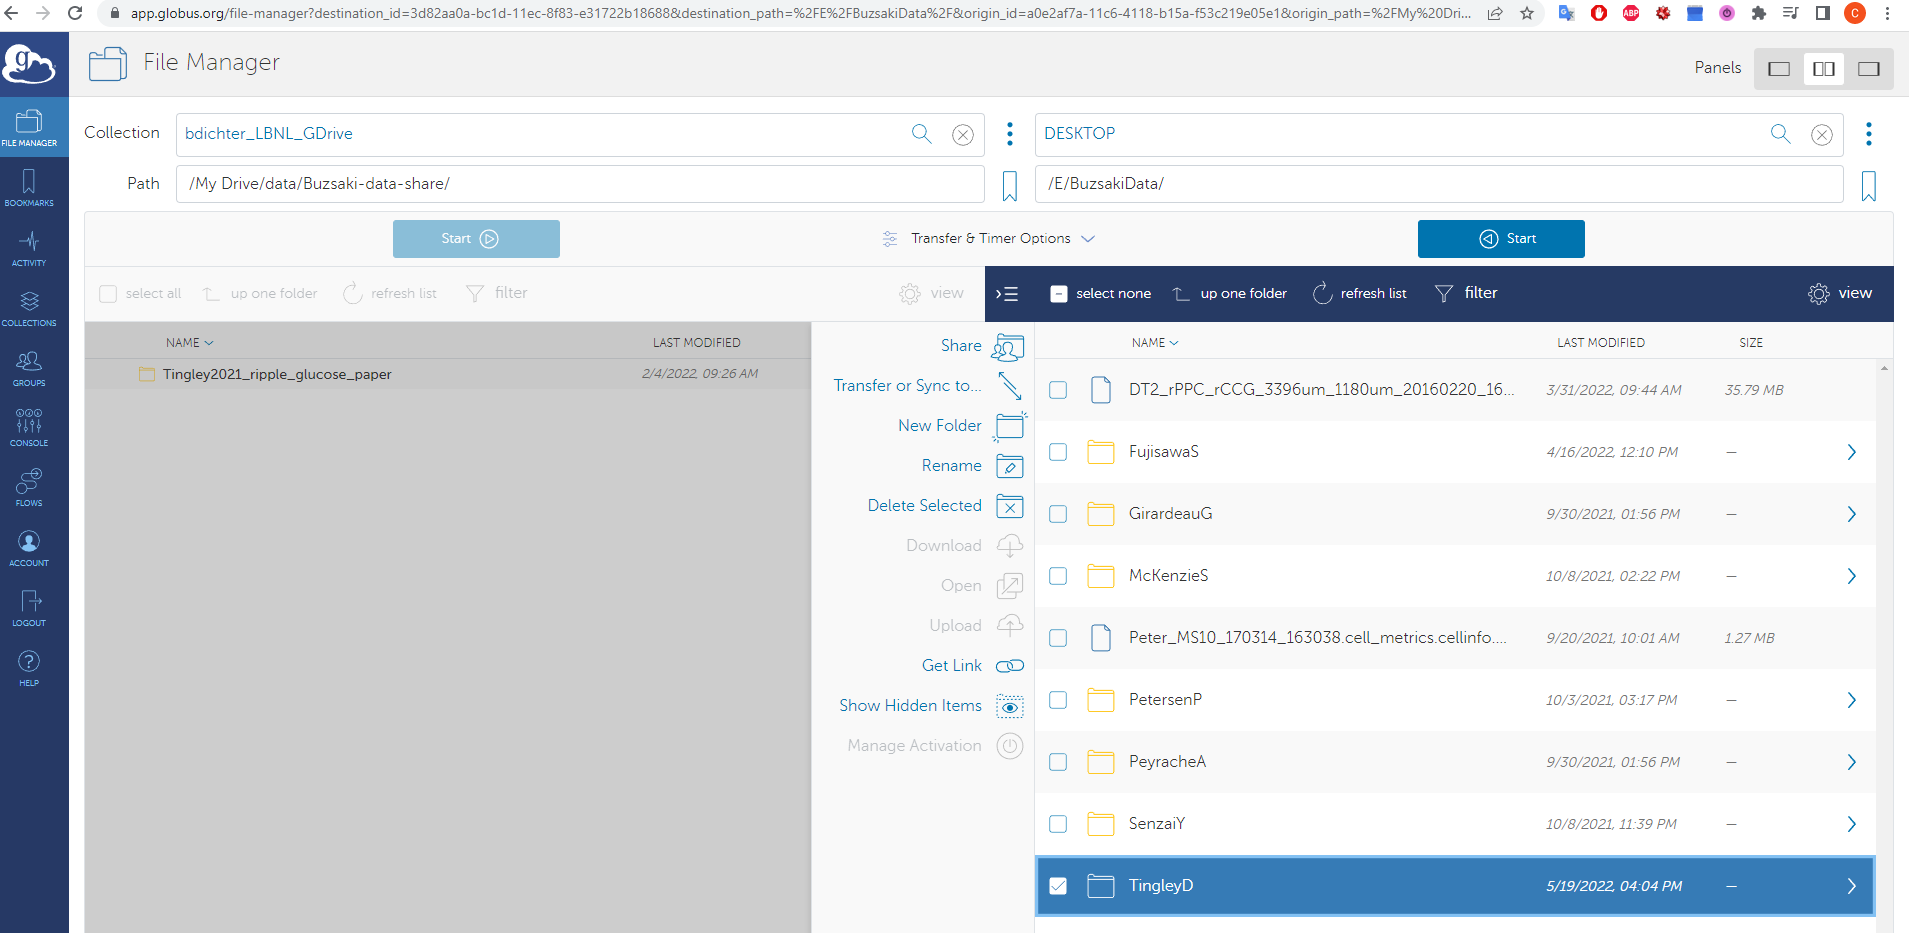Open the browser extensions puzzle icon
Image resolution: width=1909 pixels, height=933 pixels.
(1759, 14)
